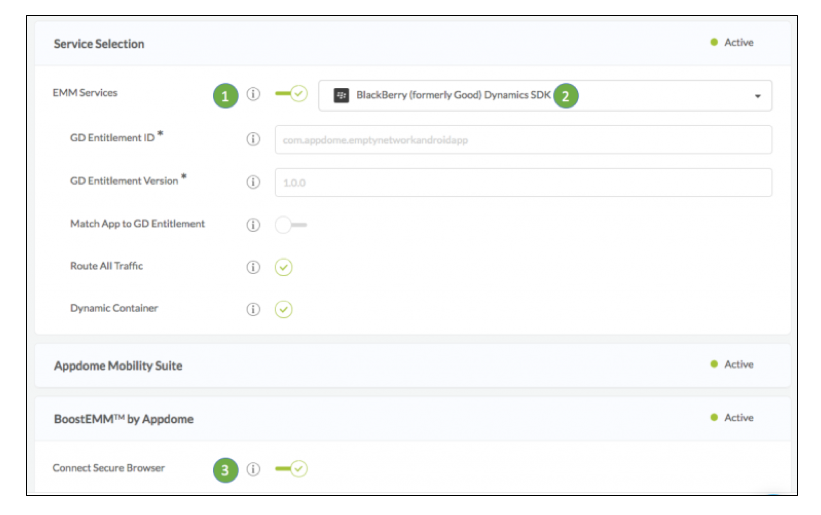Click the BlackBerry logo icon in dropdown

click(341, 95)
